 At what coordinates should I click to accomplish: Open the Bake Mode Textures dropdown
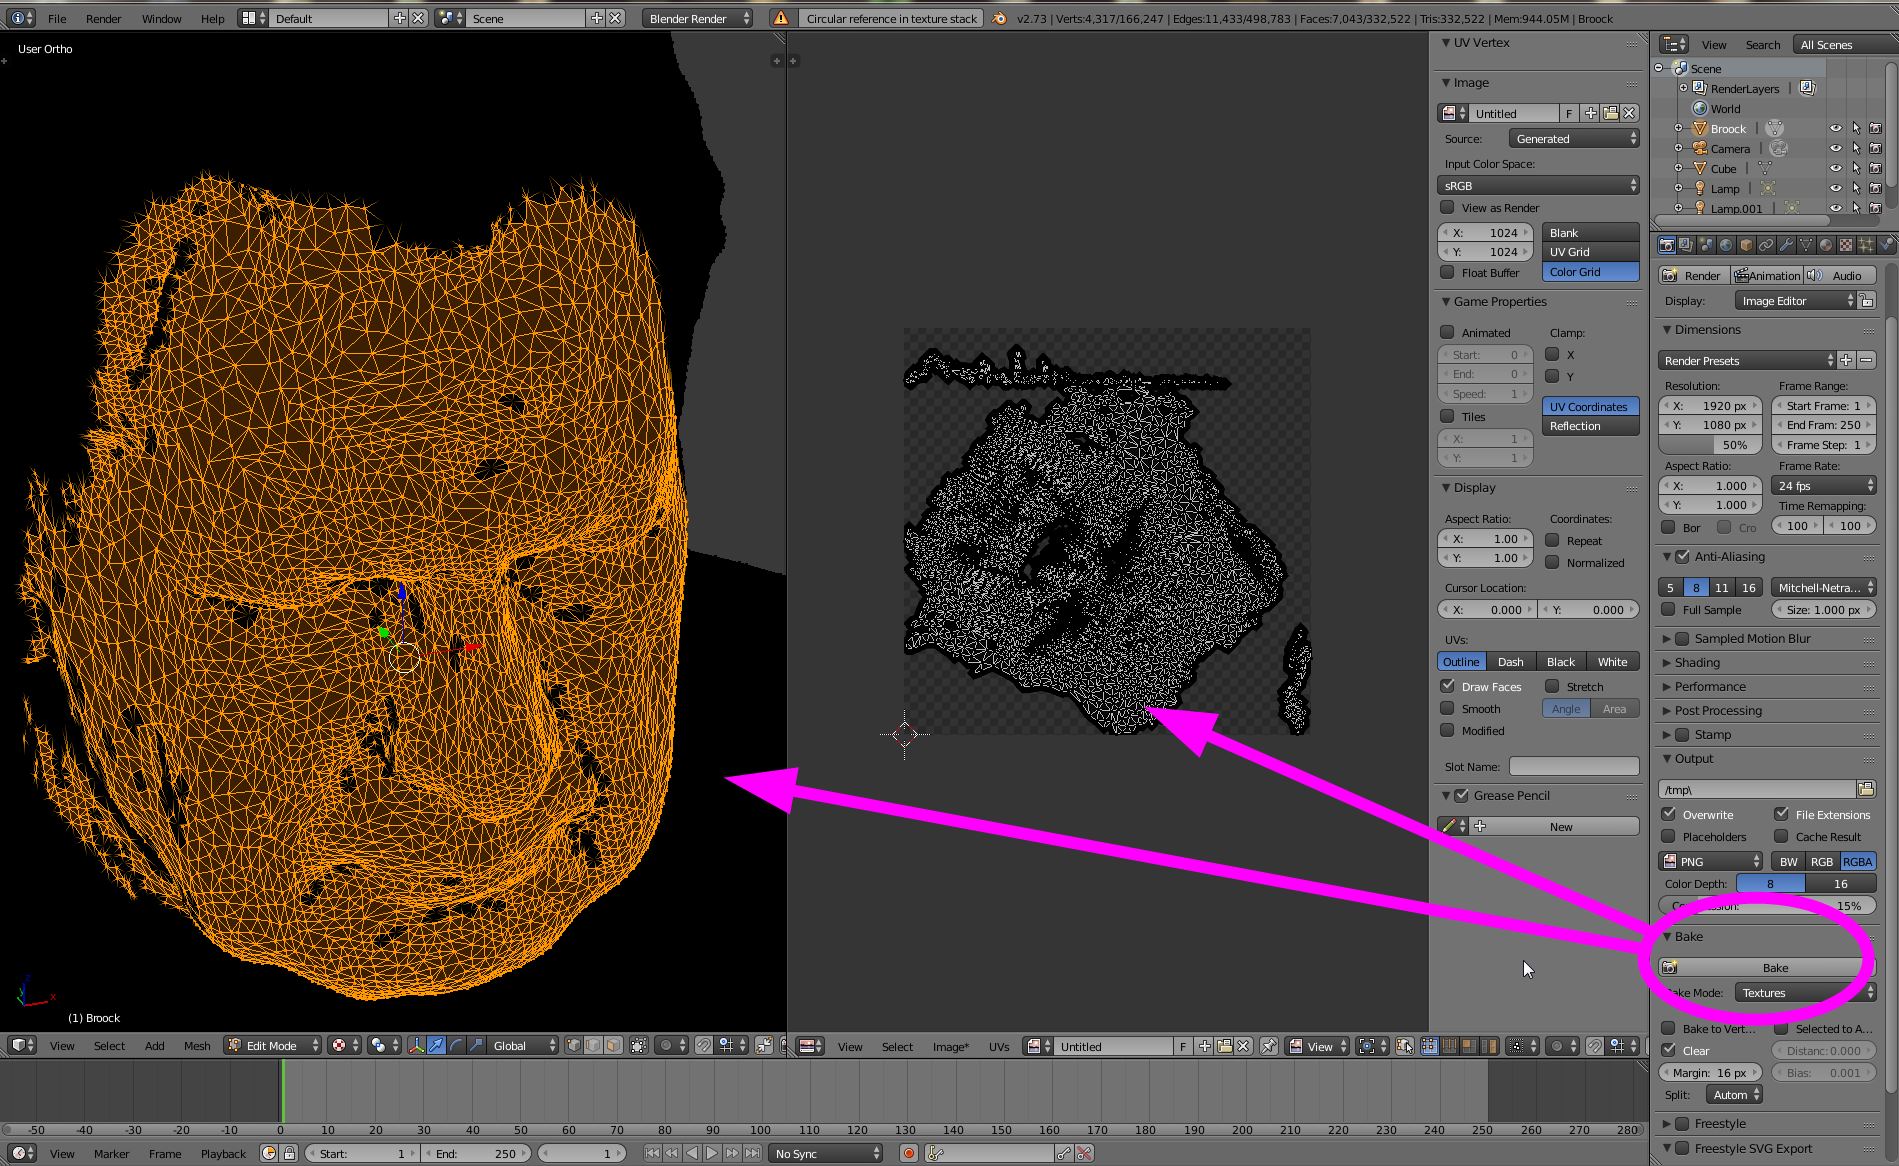1804,993
